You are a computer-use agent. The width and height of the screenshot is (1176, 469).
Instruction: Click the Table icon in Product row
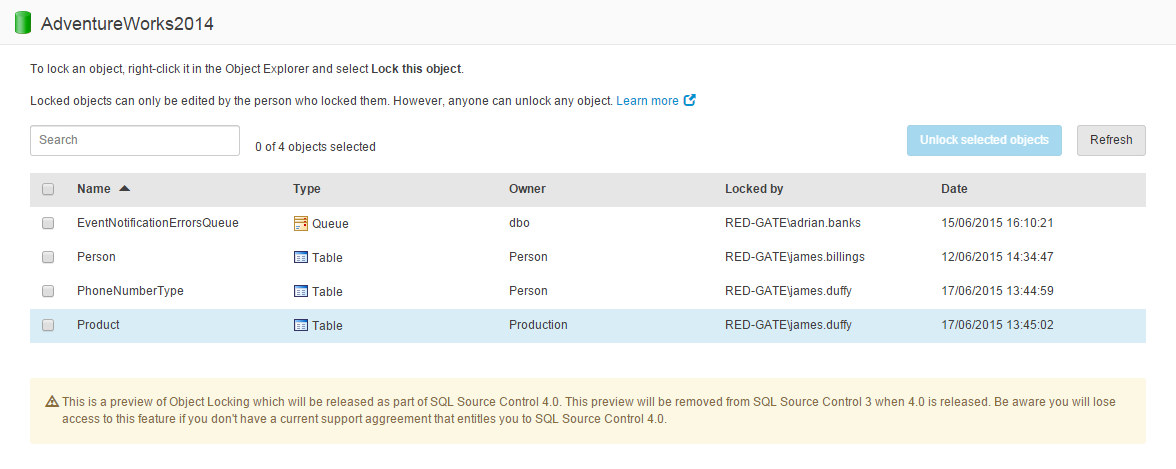(300, 325)
